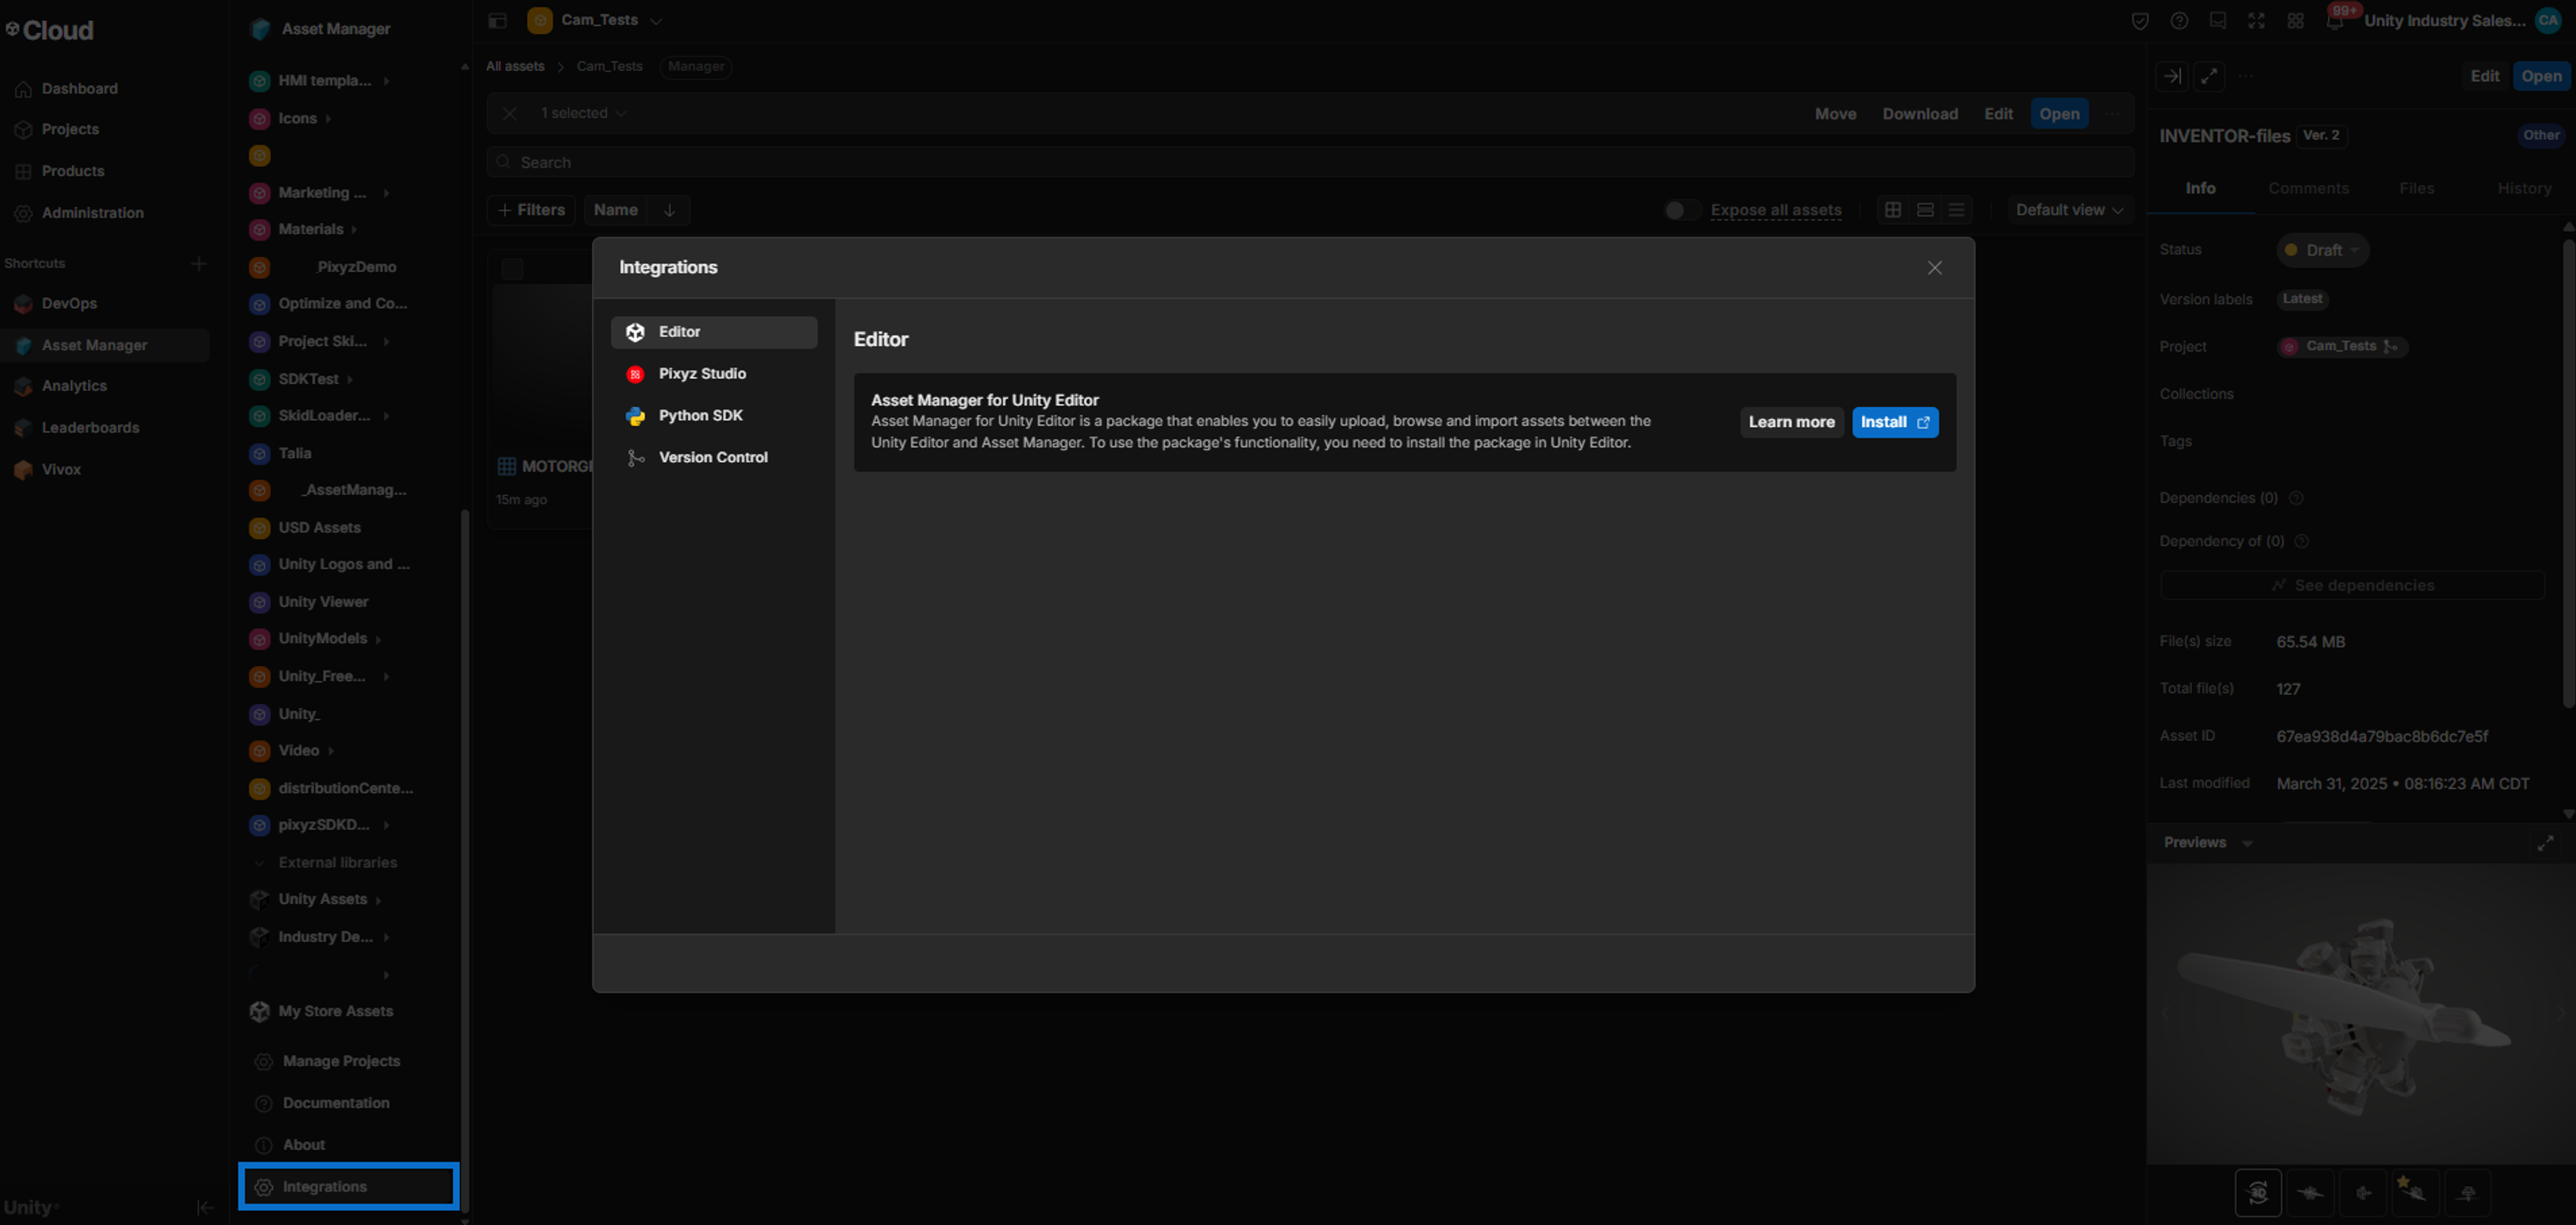The image size is (2576, 1225).
Task: Open Integrations in Asset Manager sidebar
Action: (x=348, y=1186)
